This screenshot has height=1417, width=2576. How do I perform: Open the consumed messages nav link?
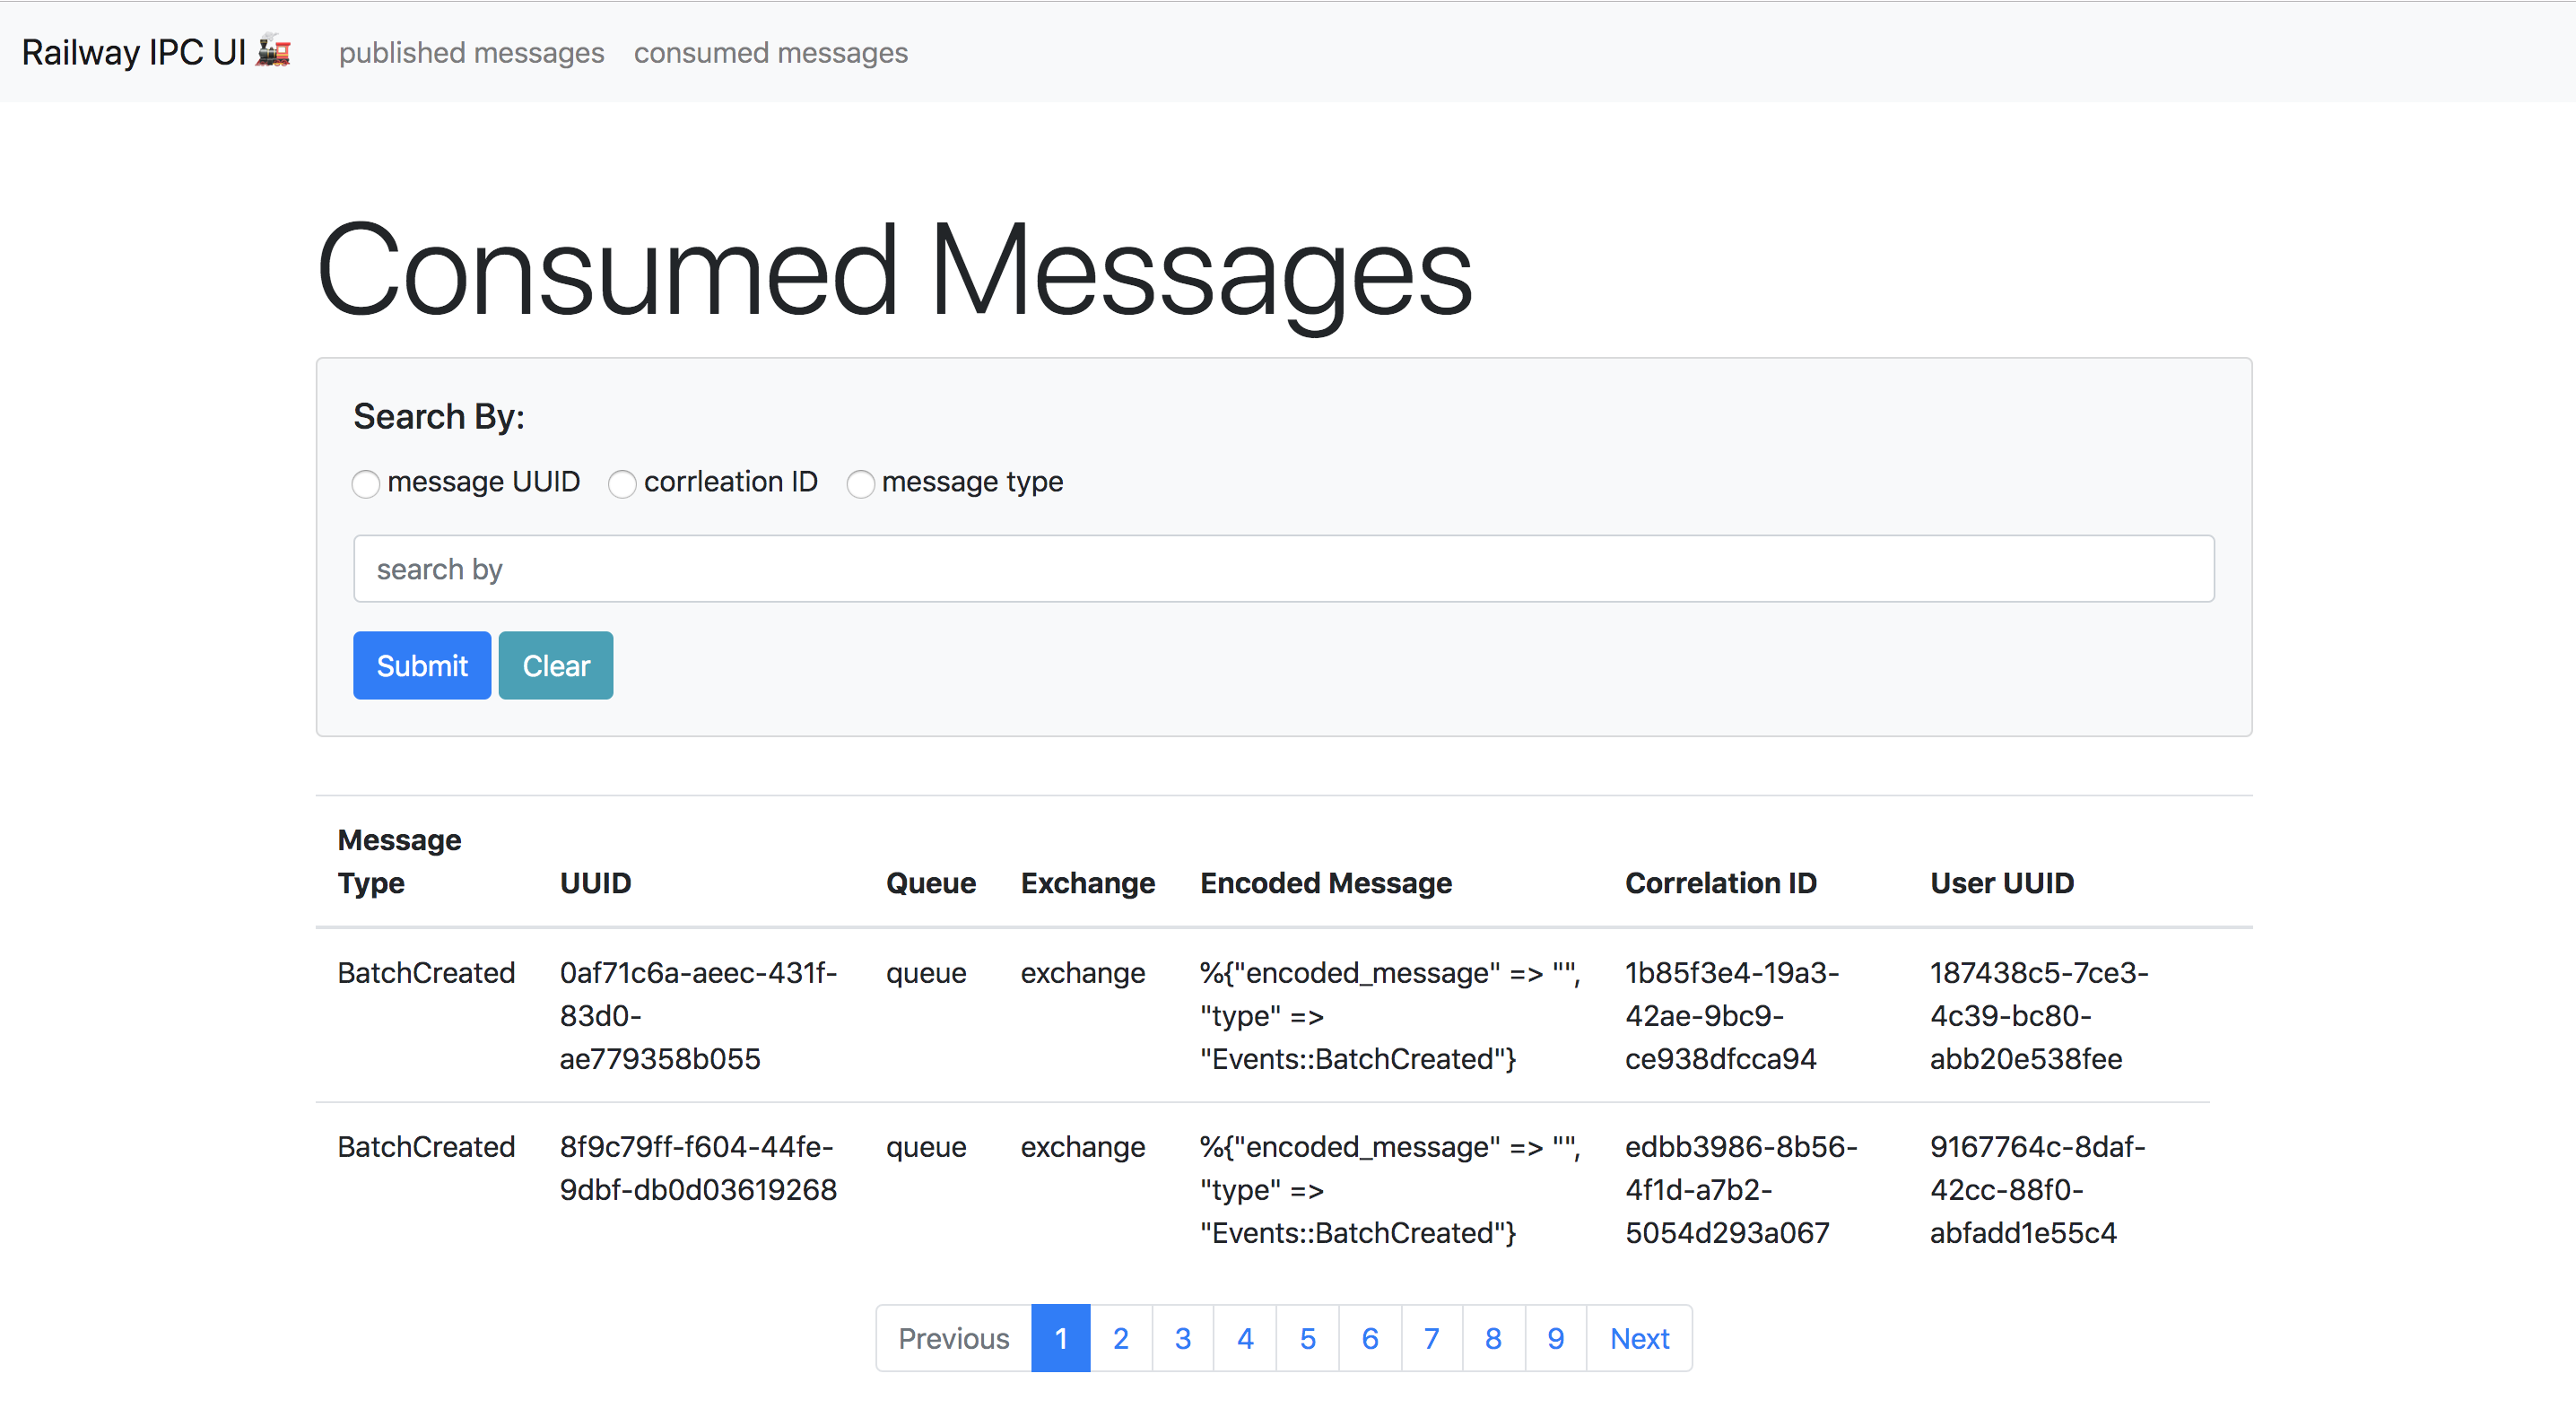[x=770, y=53]
